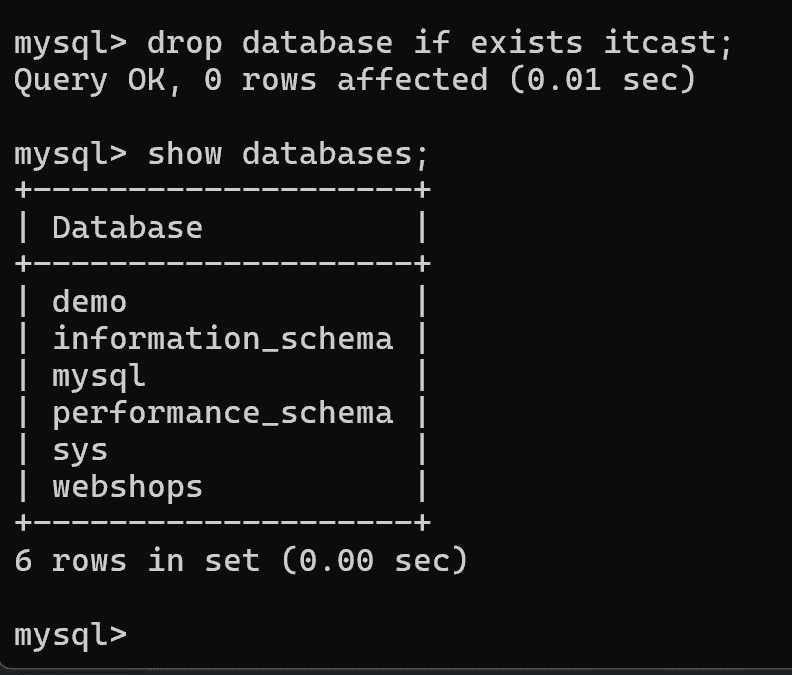
Task: Select the "performance_schema" database row
Action: click(x=222, y=412)
